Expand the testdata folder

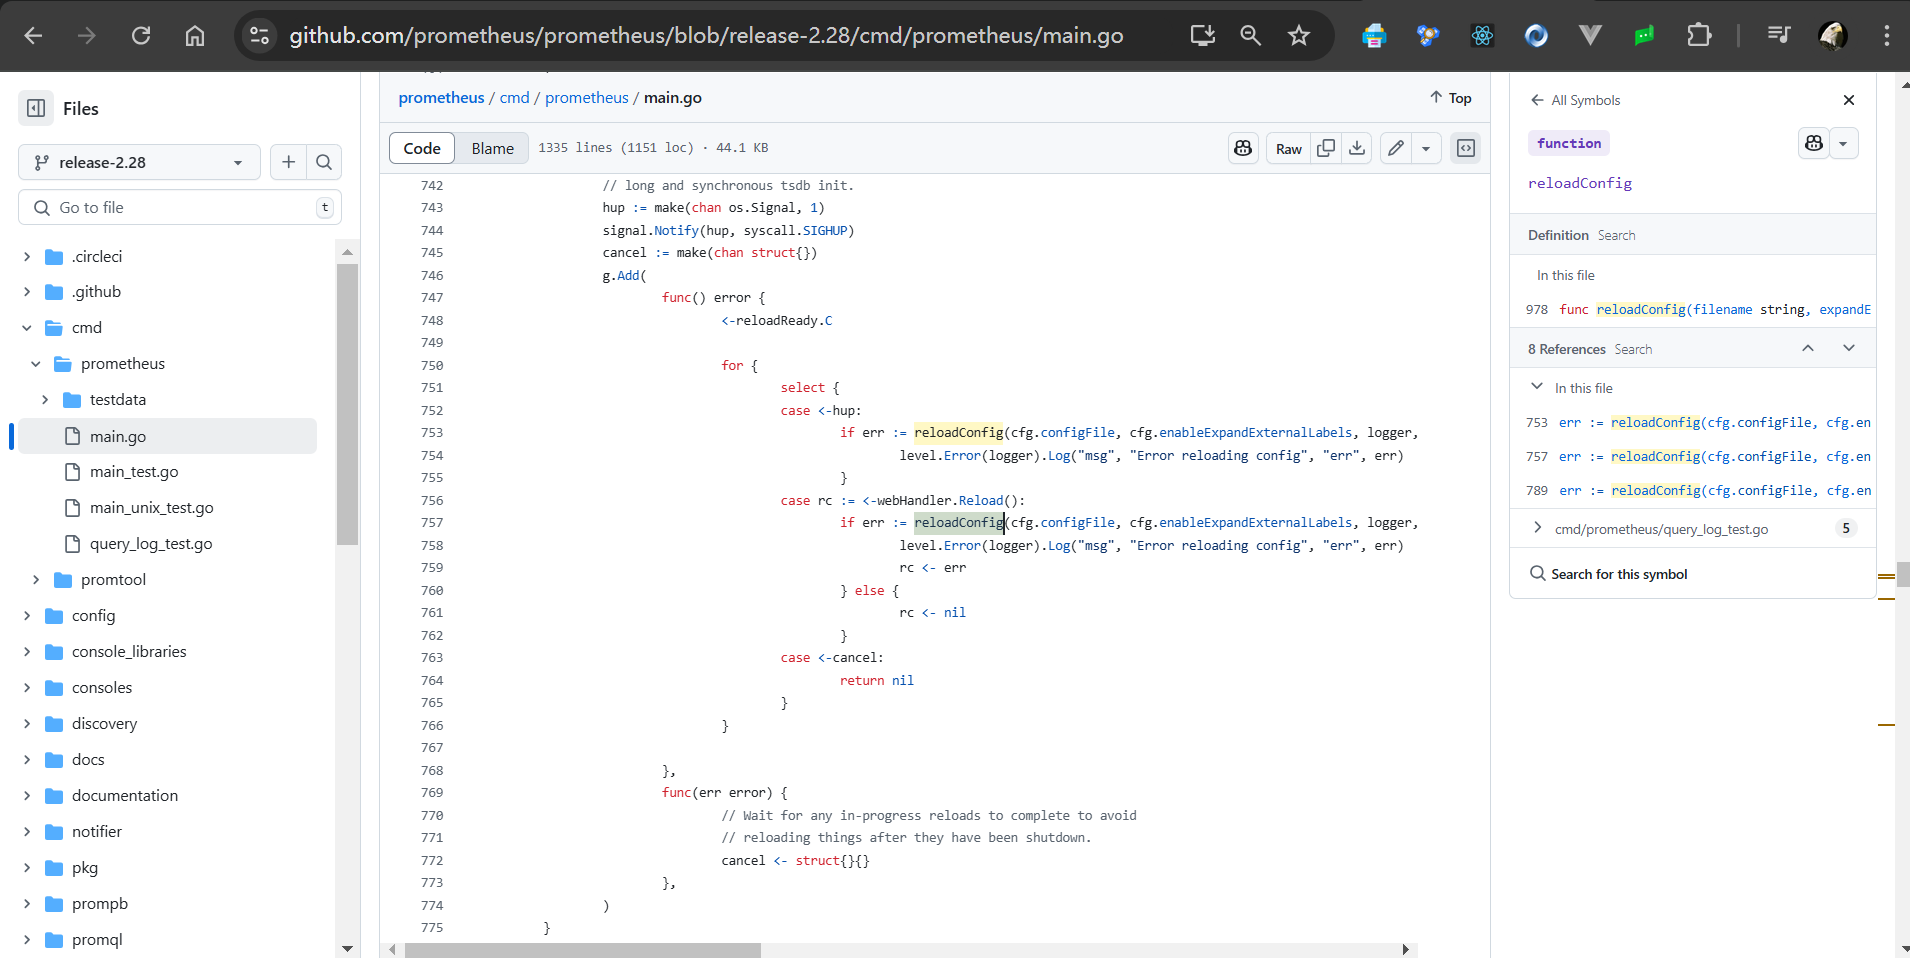tap(45, 400)
